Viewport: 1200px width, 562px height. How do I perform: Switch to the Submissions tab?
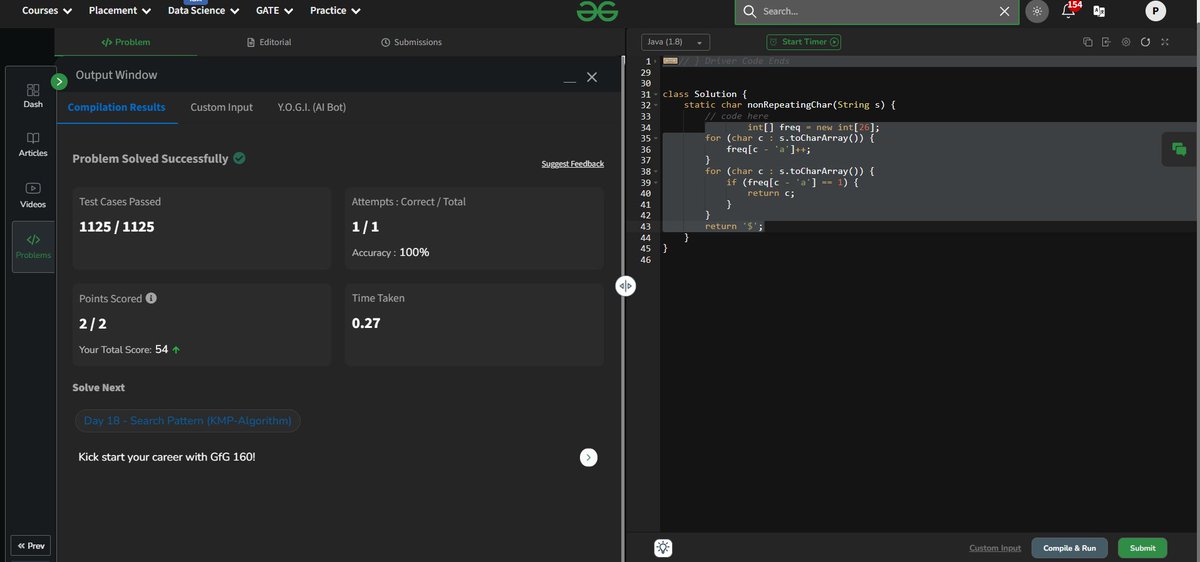click(411, 42)
